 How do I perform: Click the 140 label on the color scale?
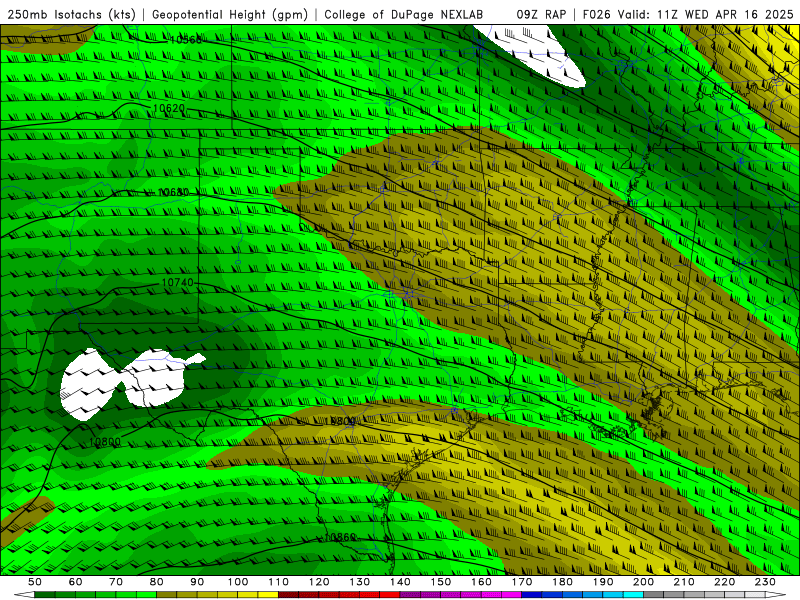point(400,582)
